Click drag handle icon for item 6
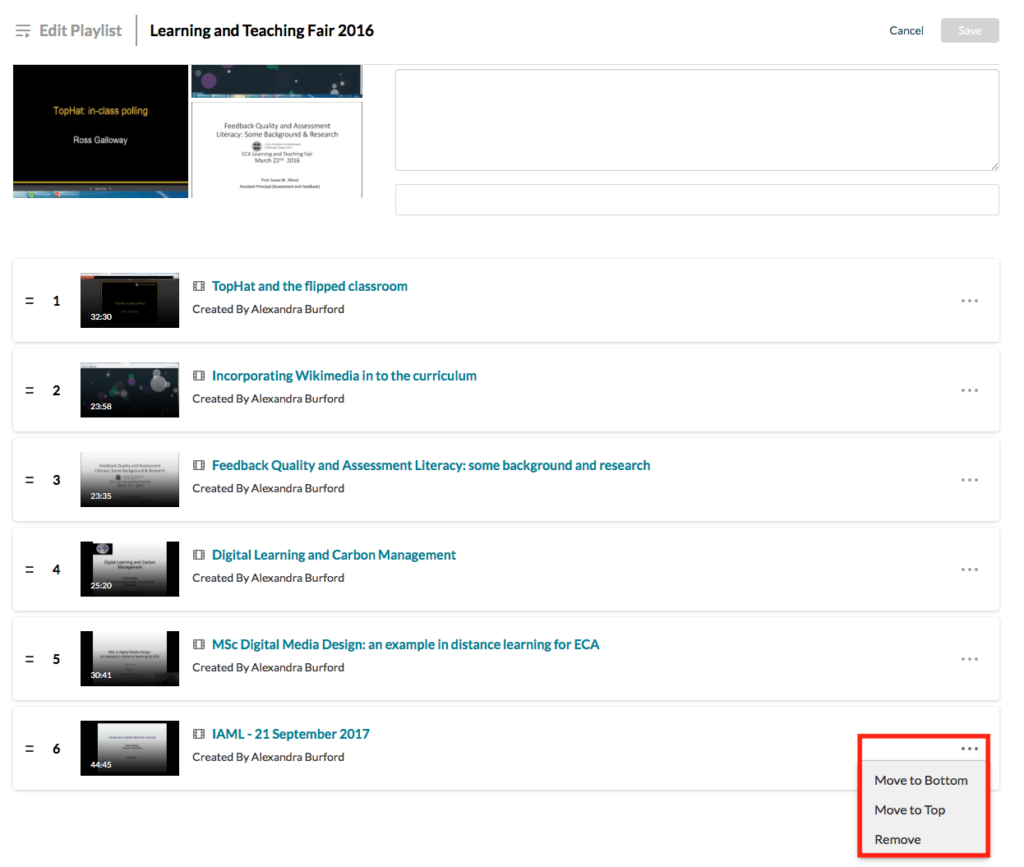 (x=29, y=749)
